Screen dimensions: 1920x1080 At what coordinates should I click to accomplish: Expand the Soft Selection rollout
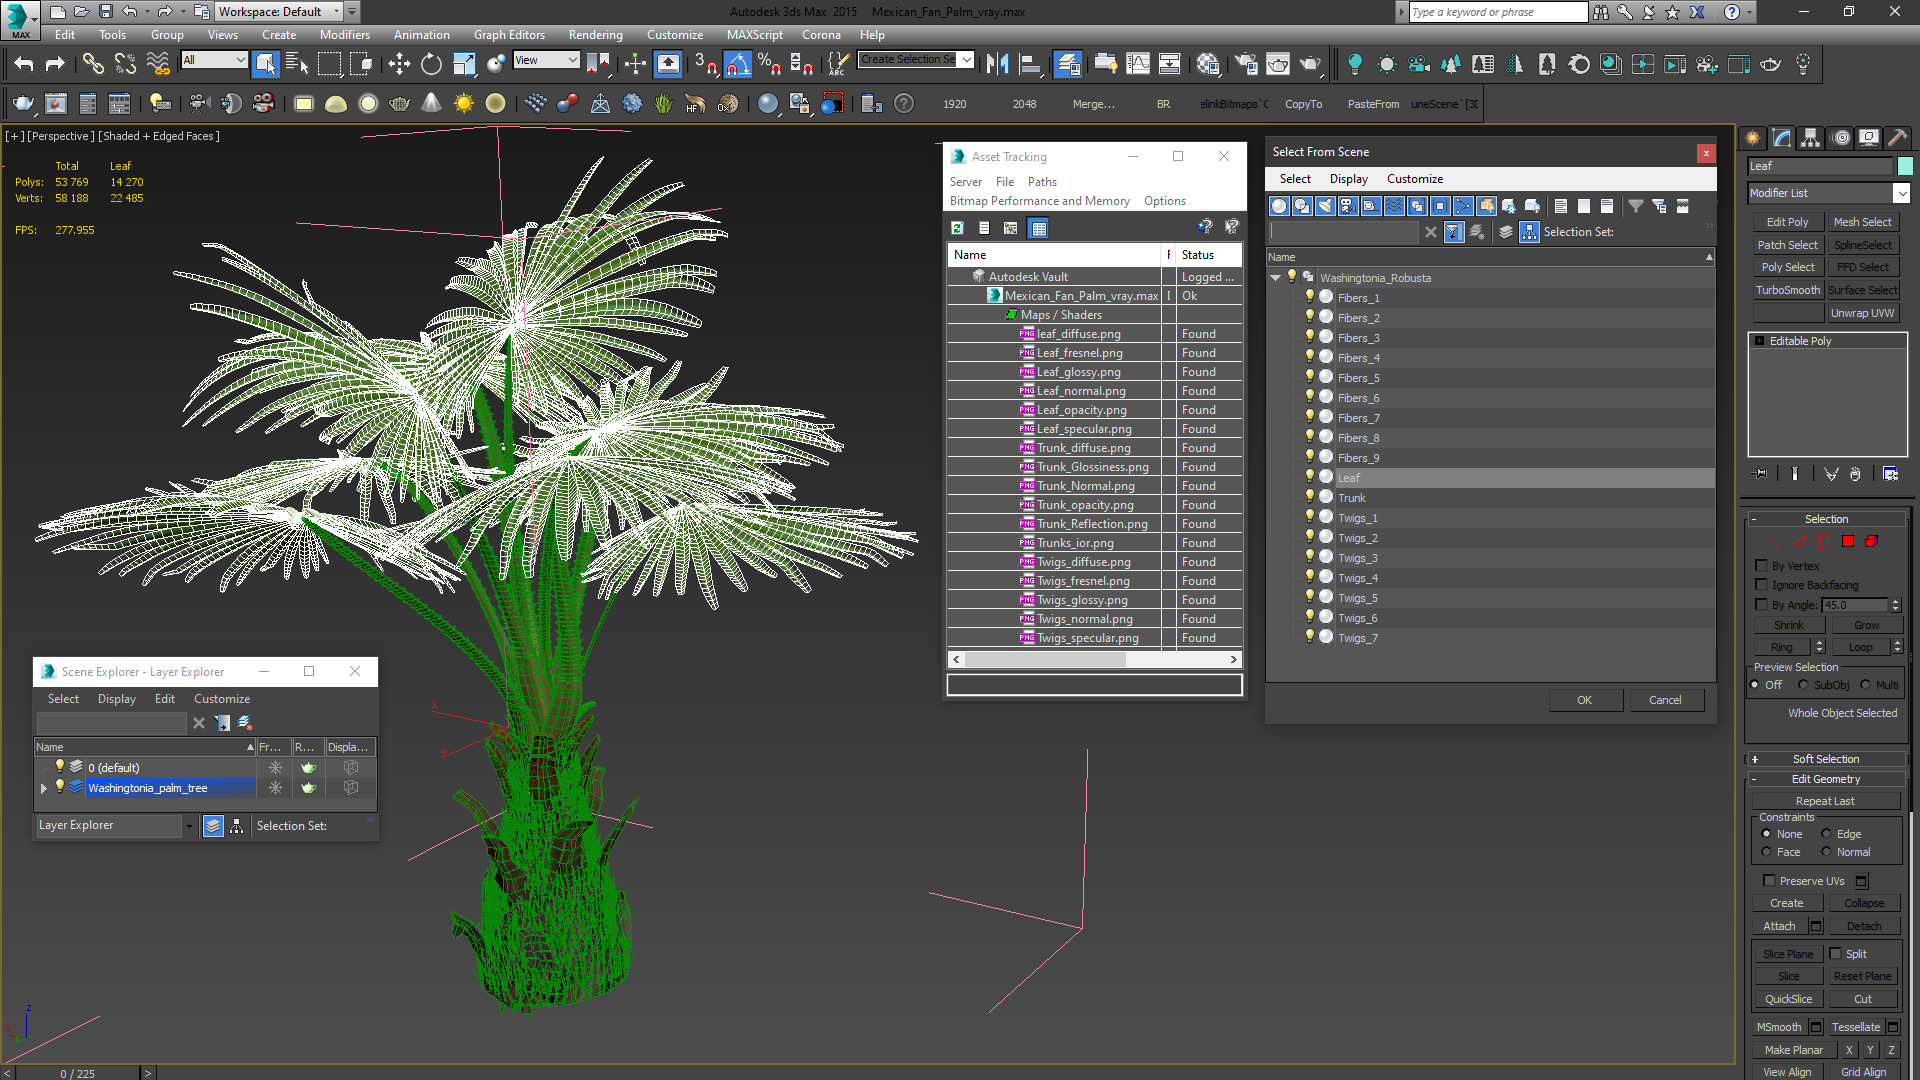point(1826,759)
